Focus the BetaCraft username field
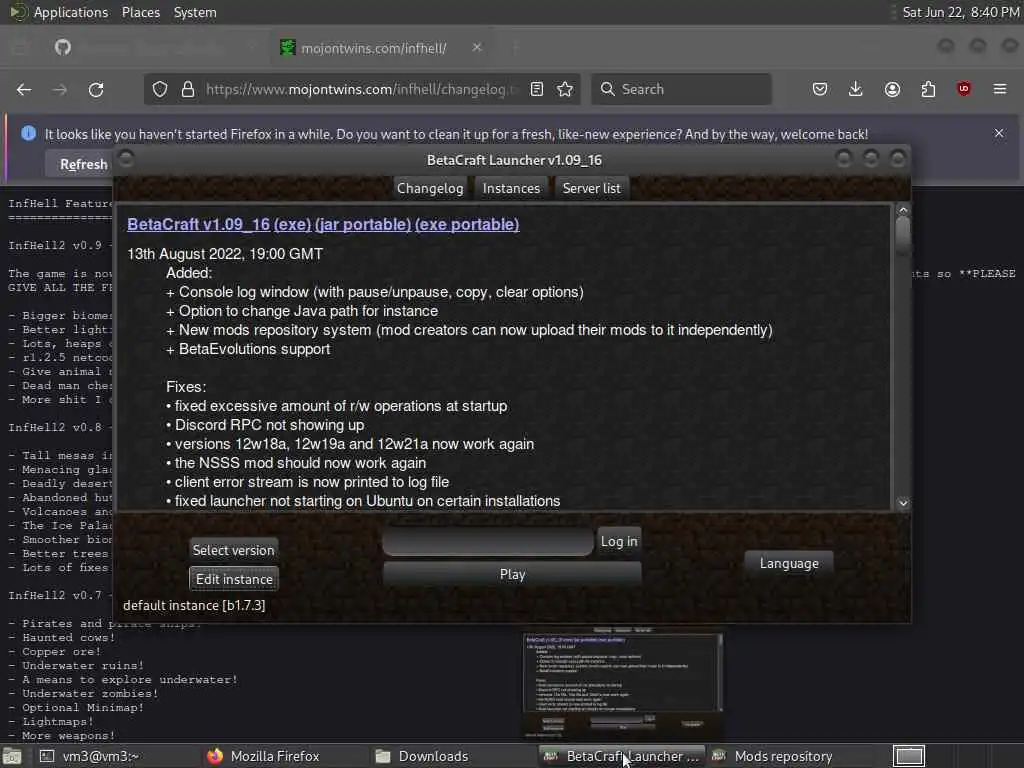Image resolution: width=1024 pixels, height=768 pixels. pyautogui.click(x=488, y=541)
